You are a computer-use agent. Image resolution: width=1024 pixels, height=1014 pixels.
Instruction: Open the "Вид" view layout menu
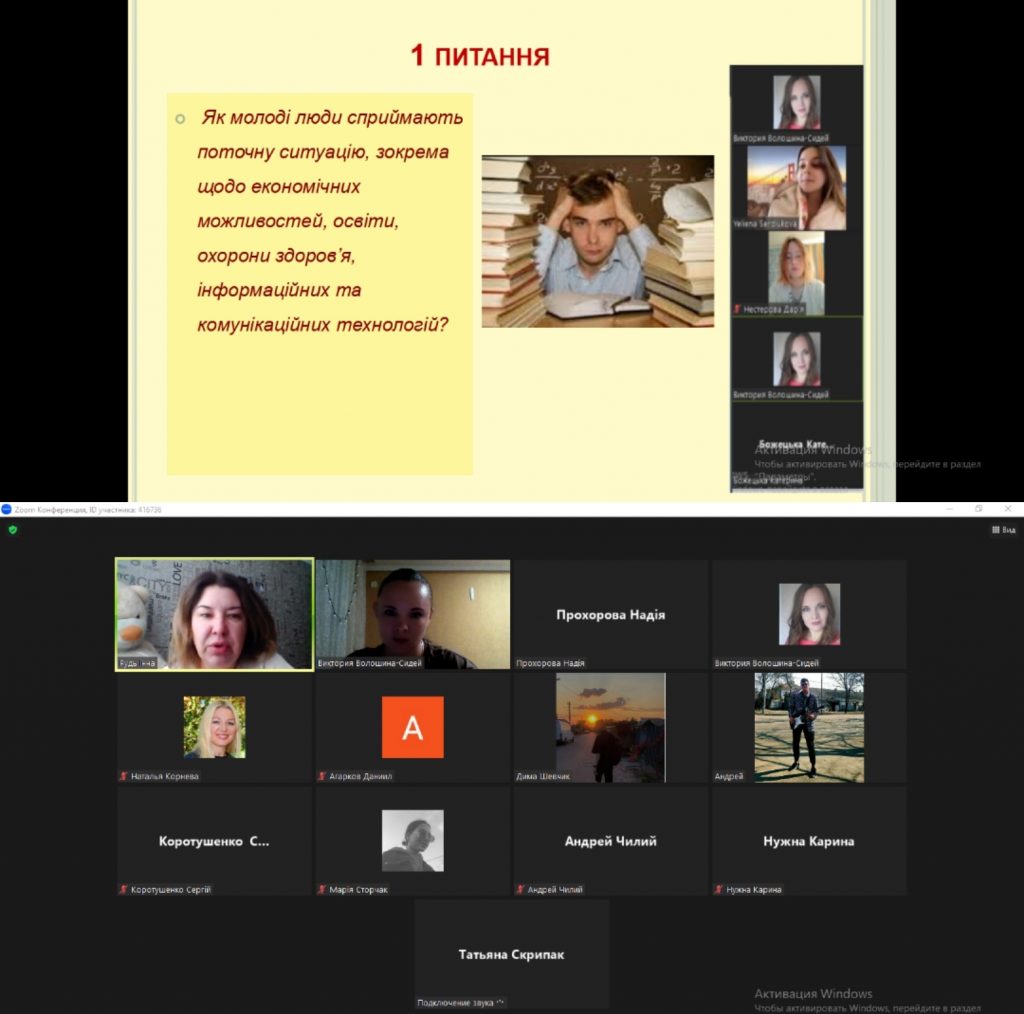coord(1003,529)
